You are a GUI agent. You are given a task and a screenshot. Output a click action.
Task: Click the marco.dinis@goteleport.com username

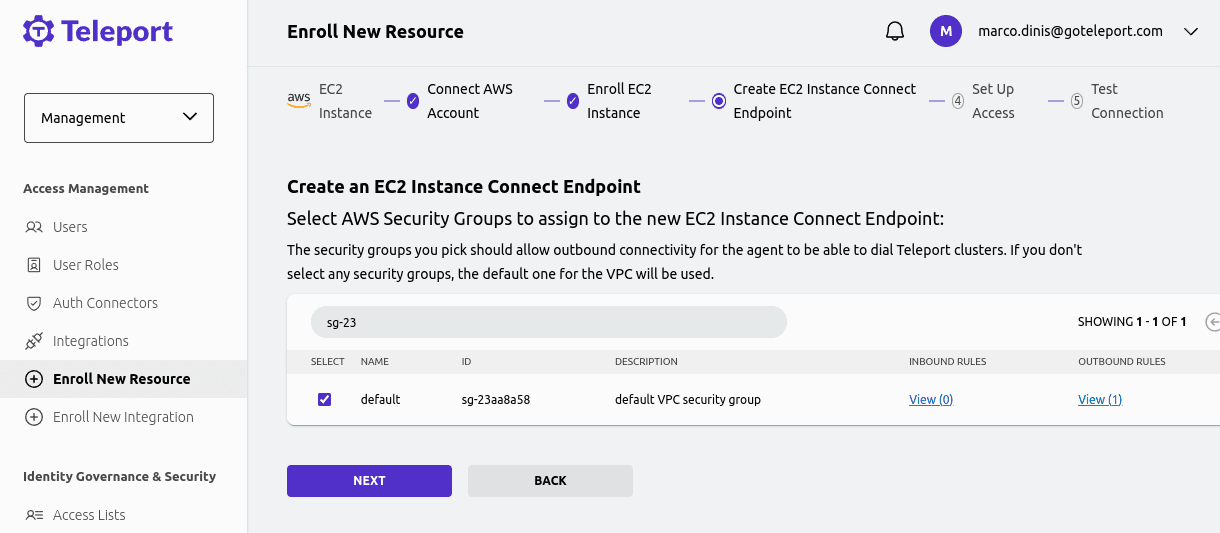[x=1070, y=31]
